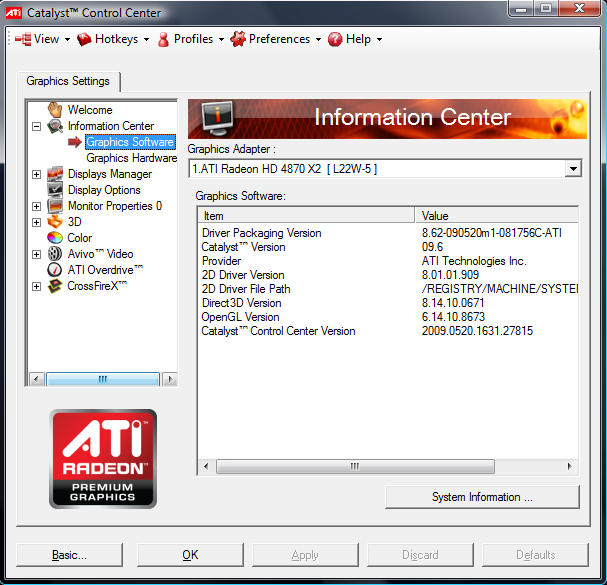Select the 2D Driver File Path row
The image size is (607, 585).
[388, 289]
